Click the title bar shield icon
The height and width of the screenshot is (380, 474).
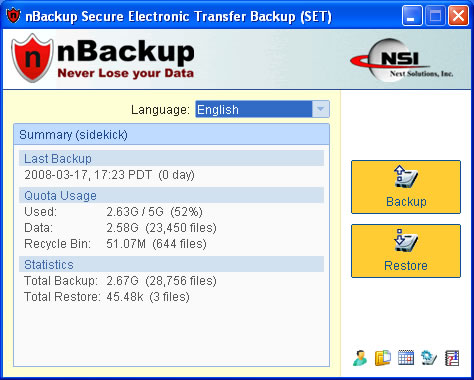click(x=14, y=16)
